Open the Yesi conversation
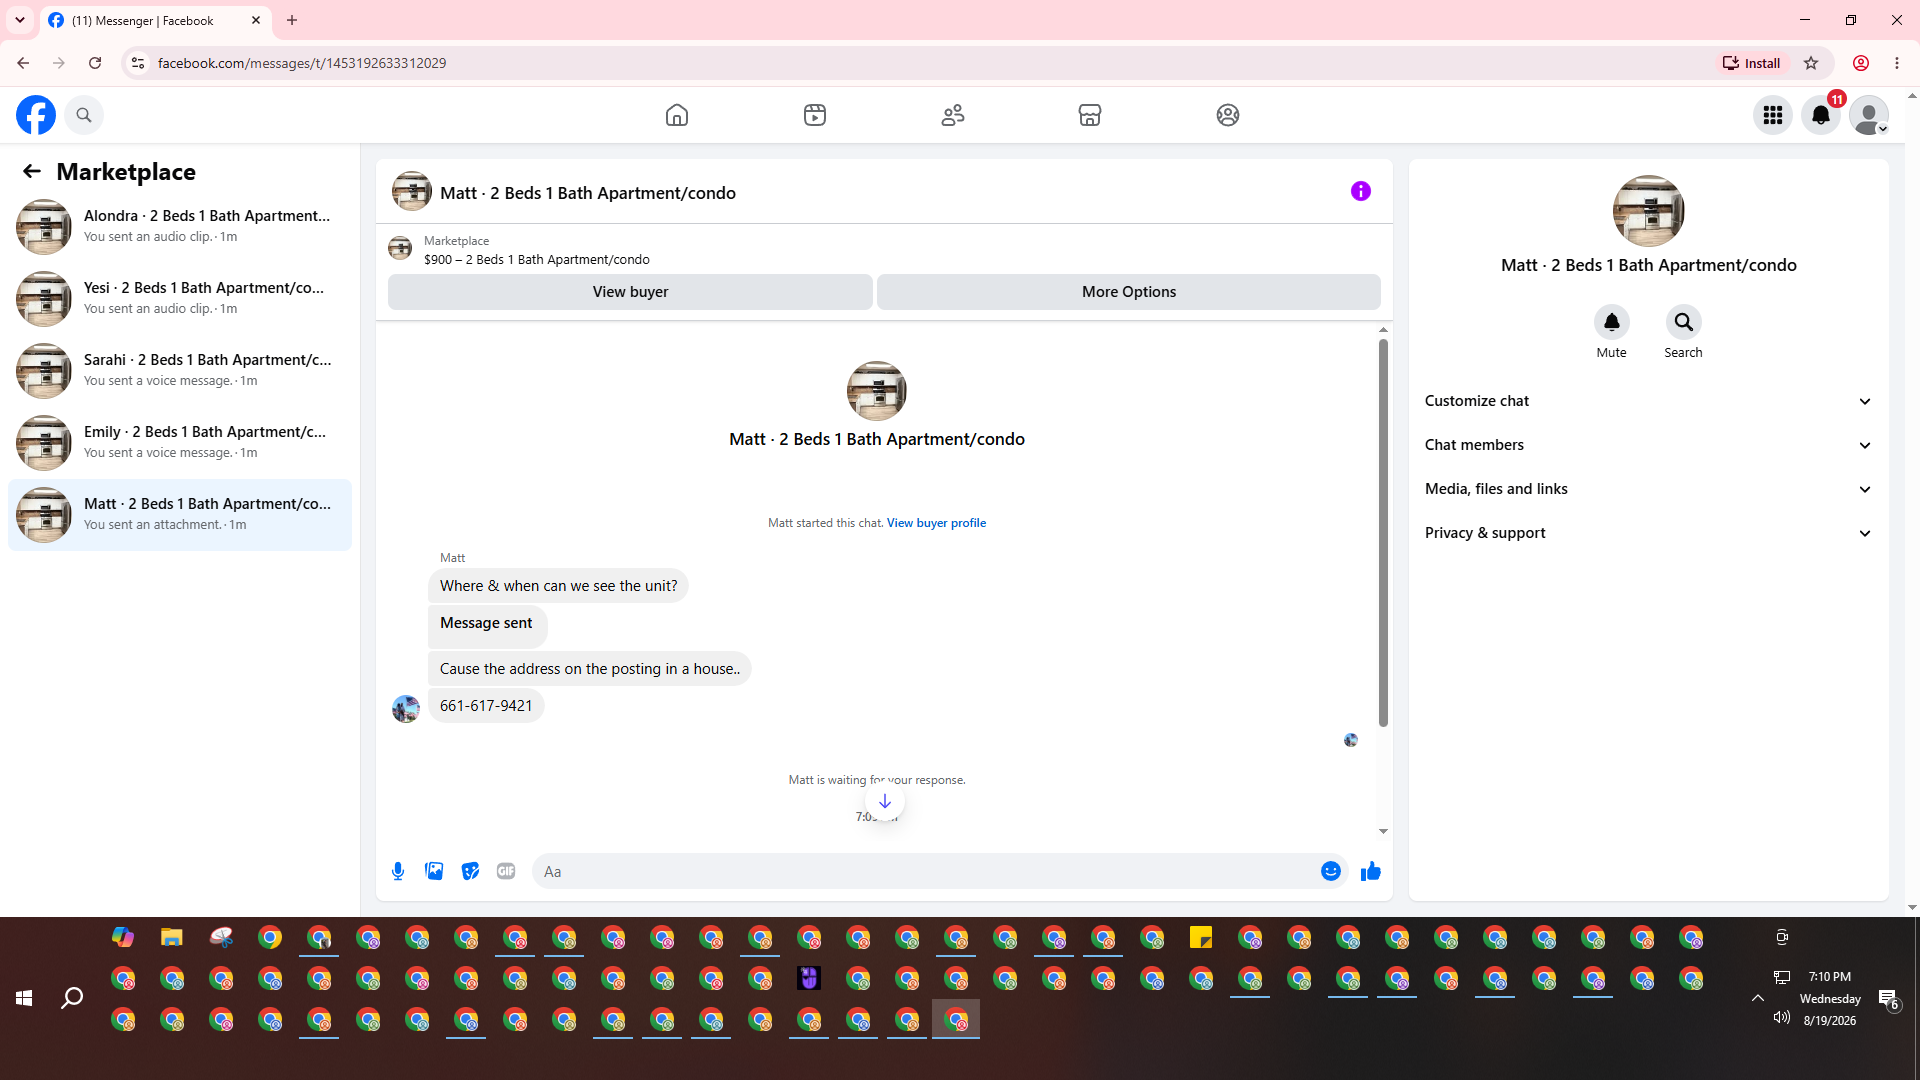 (180, 298)
